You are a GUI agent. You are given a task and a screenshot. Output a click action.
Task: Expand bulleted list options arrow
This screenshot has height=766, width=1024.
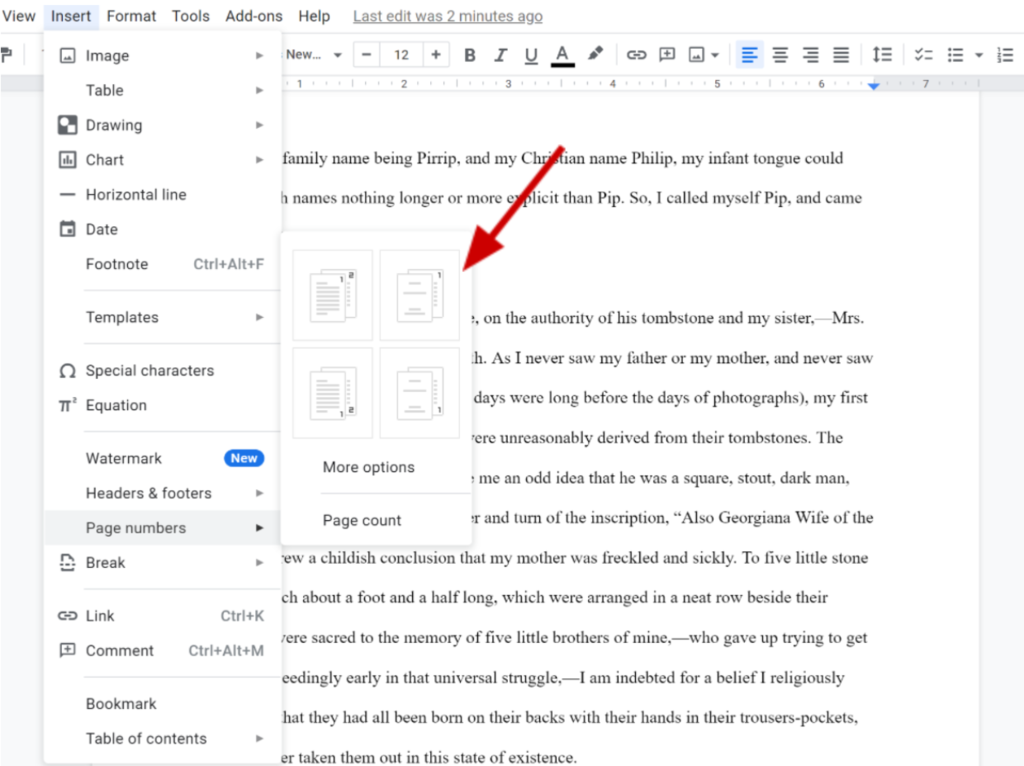pyautogui.click(x=979, y=55)
